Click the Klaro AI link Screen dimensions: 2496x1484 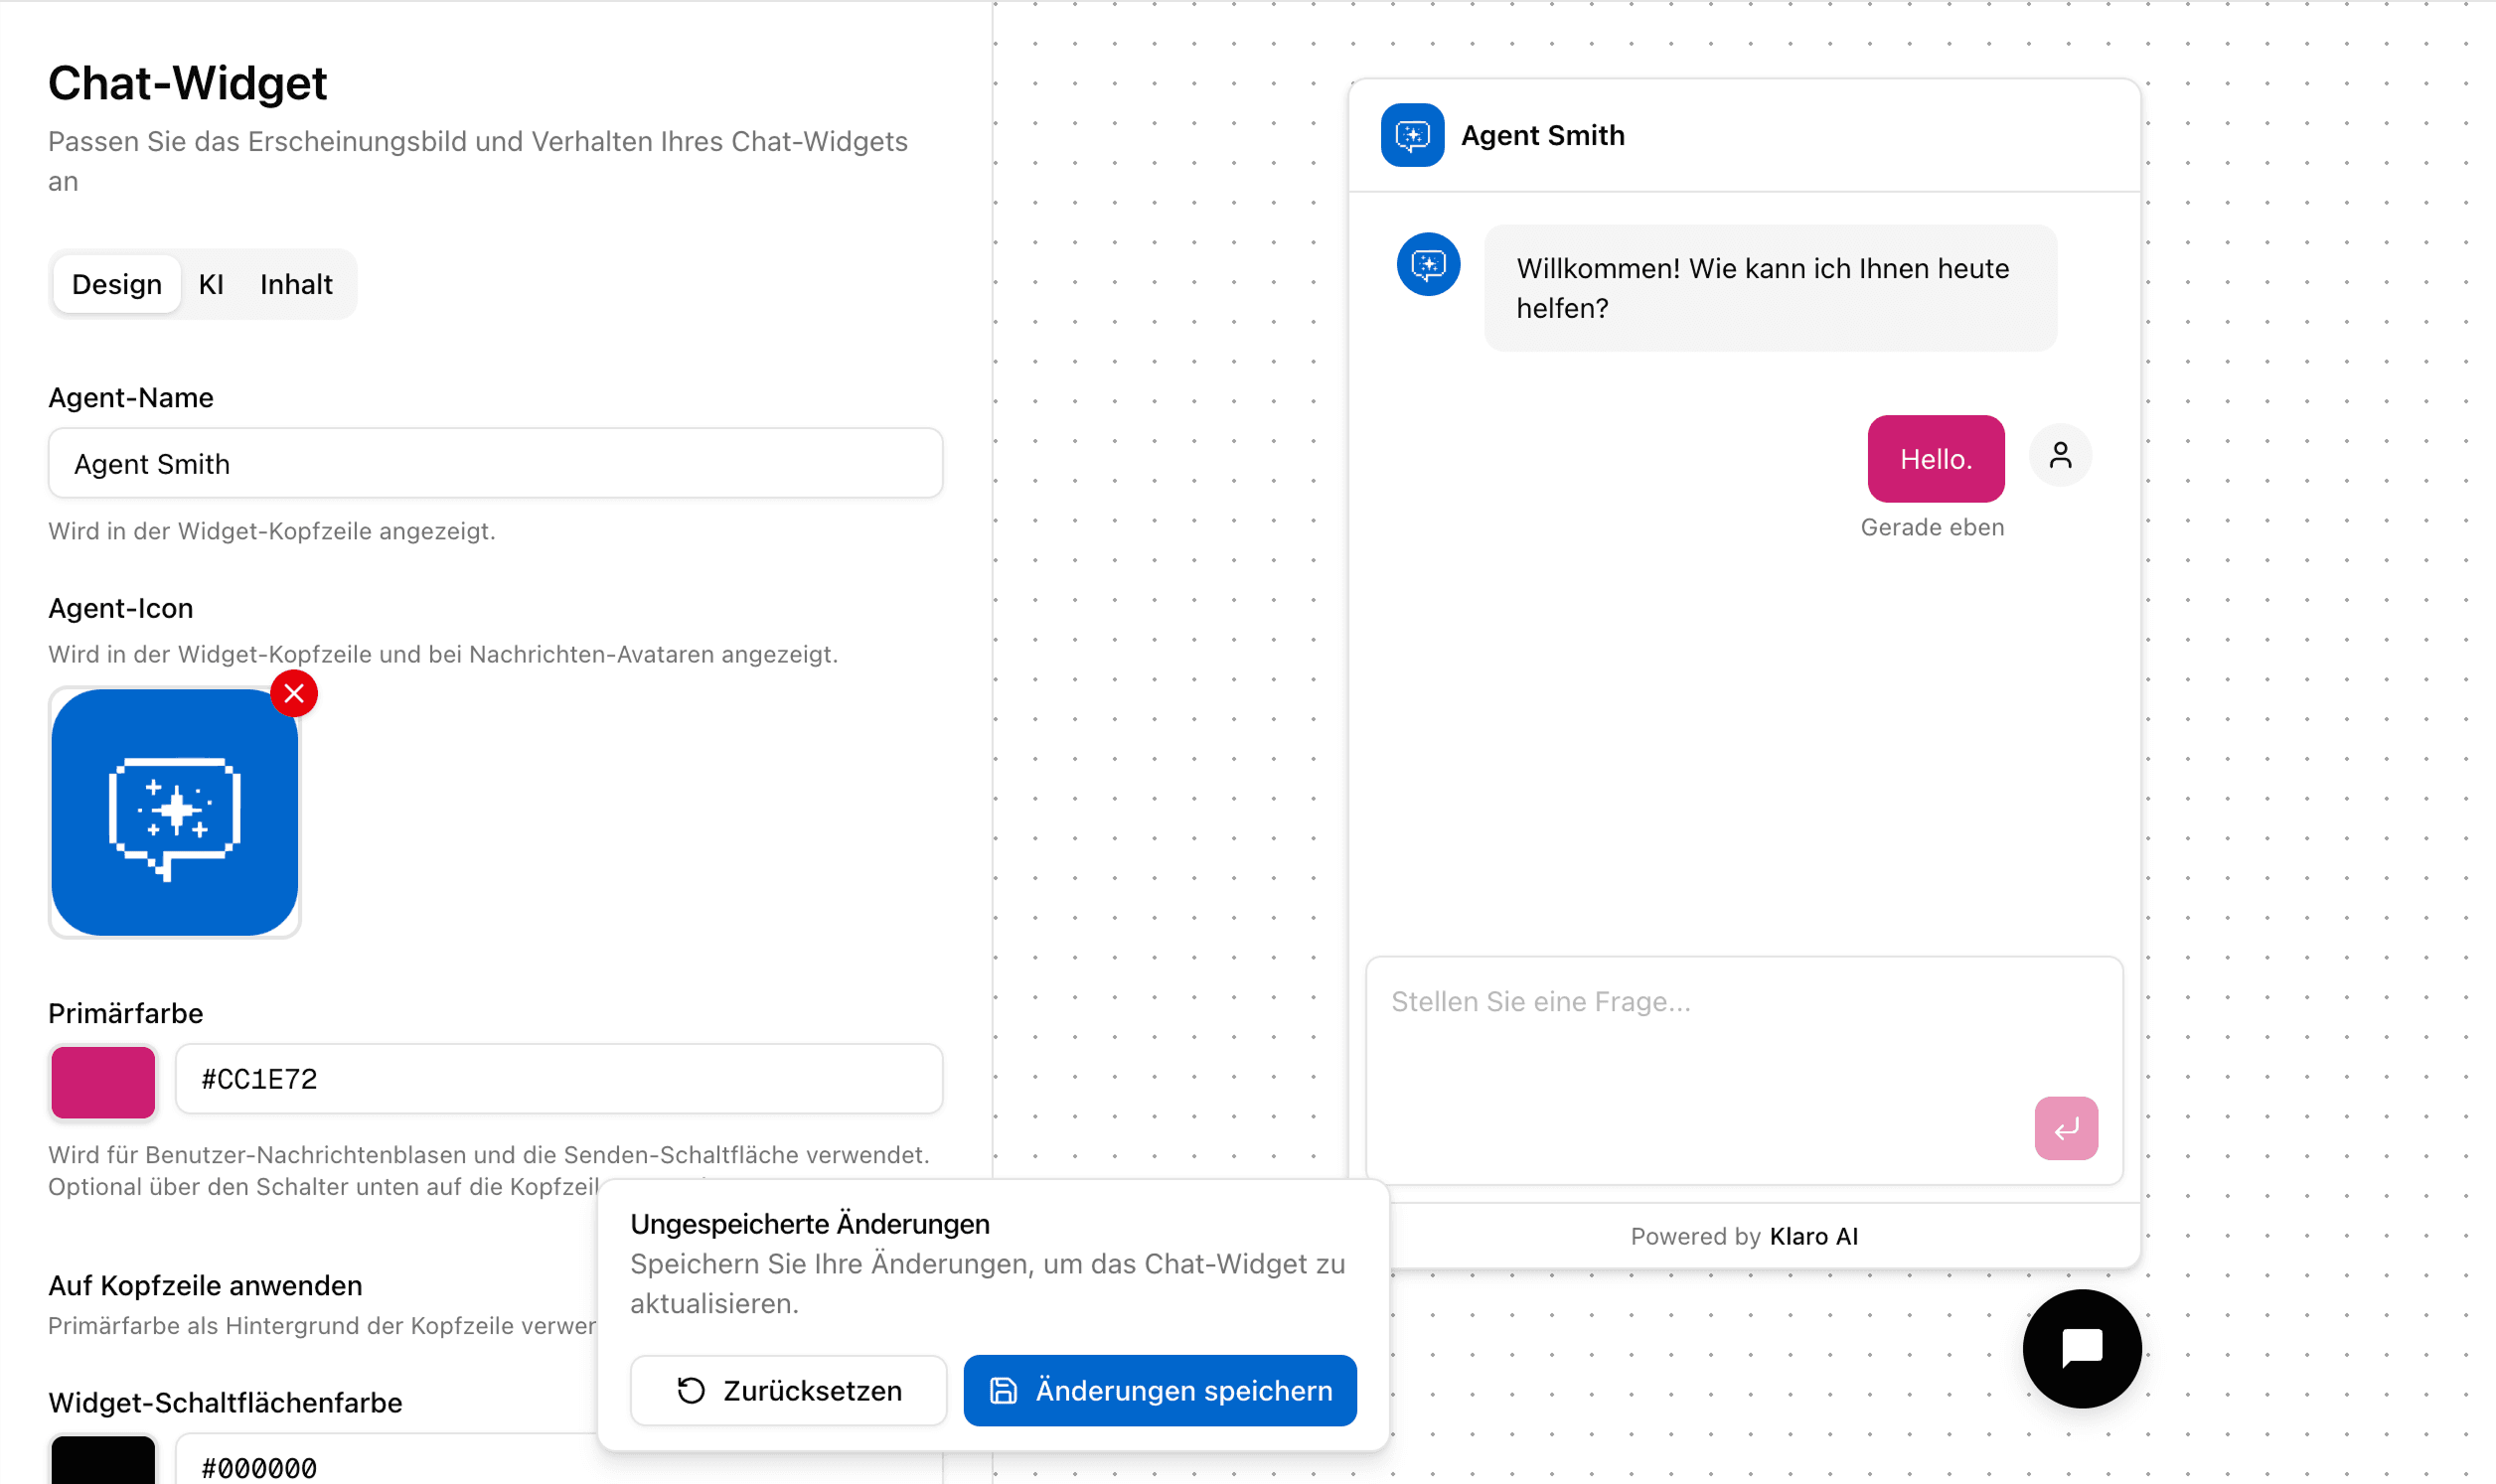pyautogui.click(x=1813, y=1237)
